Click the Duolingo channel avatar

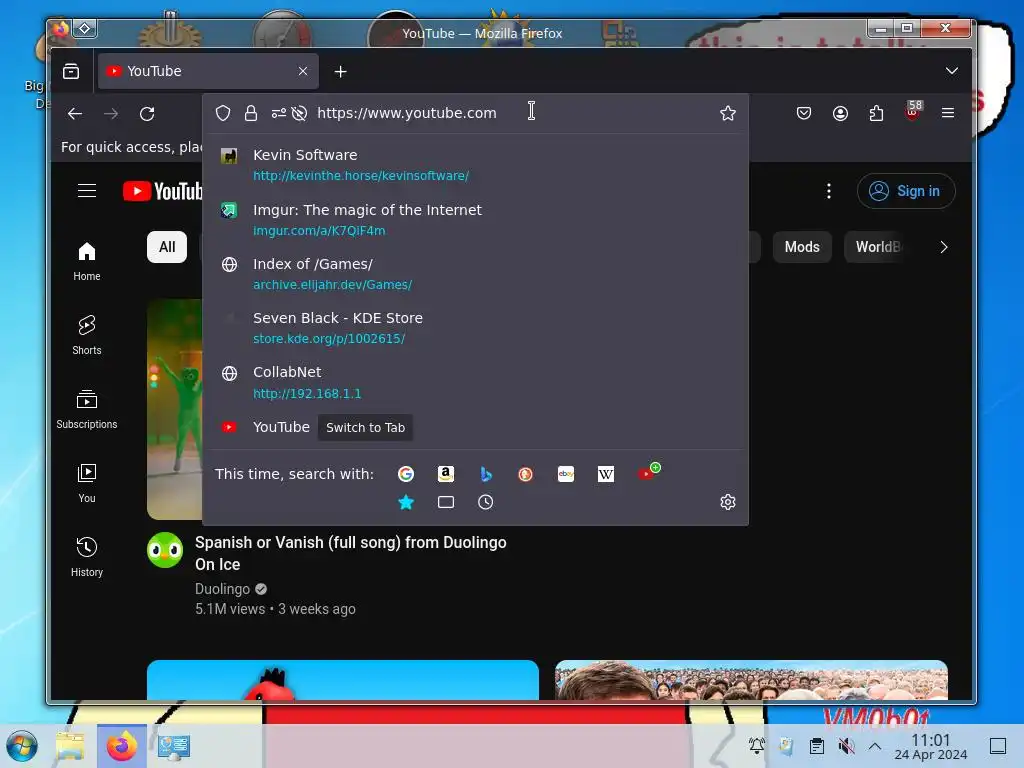[165, 551]
